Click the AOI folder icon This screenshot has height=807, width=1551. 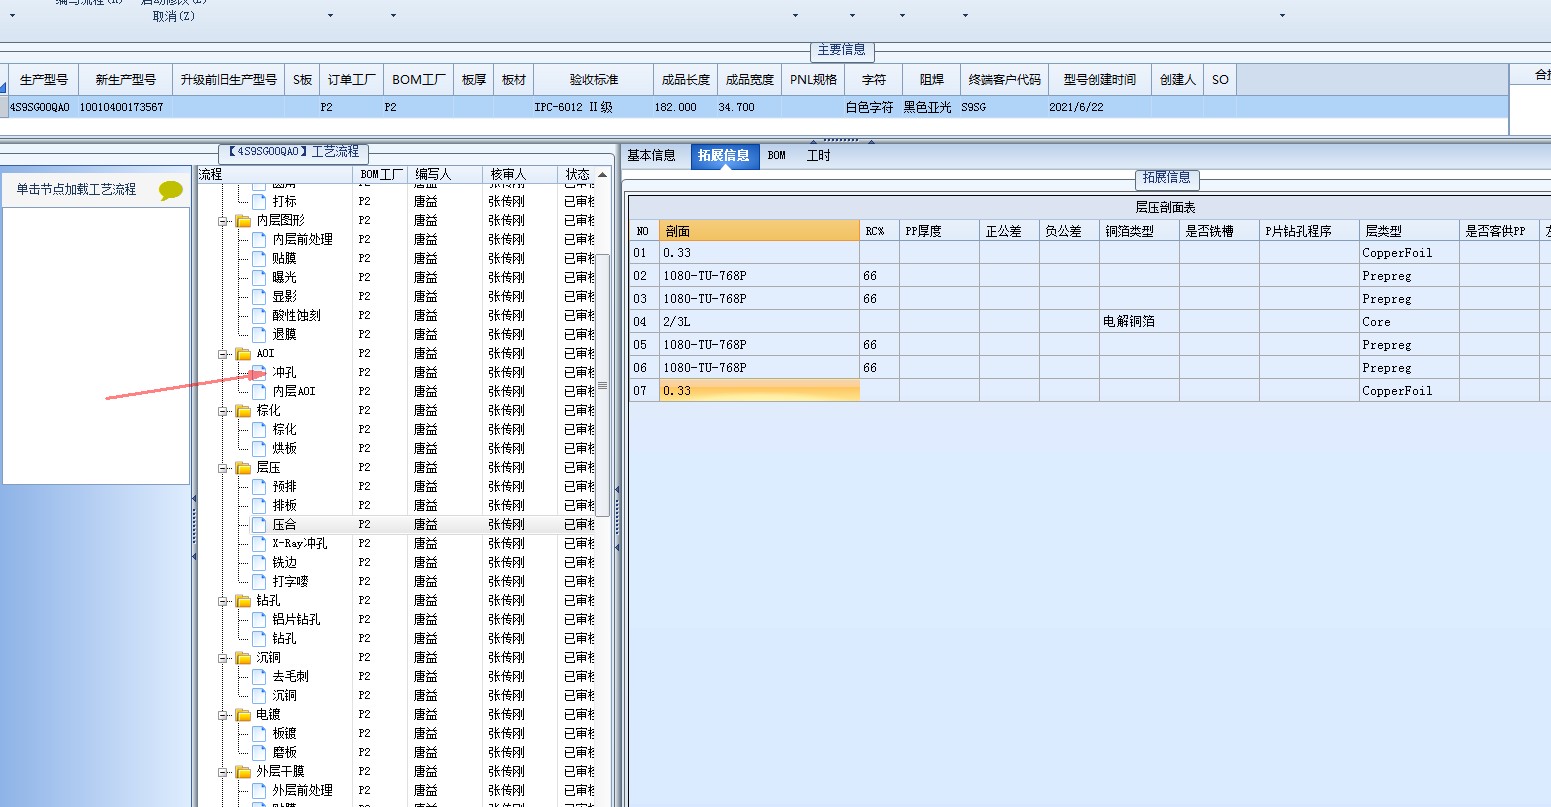pyautogui.click(x=243, y=353)
